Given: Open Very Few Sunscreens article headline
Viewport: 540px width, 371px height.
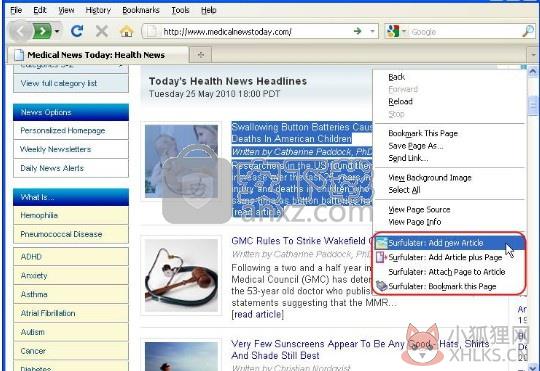Looking at the screenshot, I should point(360,350).
